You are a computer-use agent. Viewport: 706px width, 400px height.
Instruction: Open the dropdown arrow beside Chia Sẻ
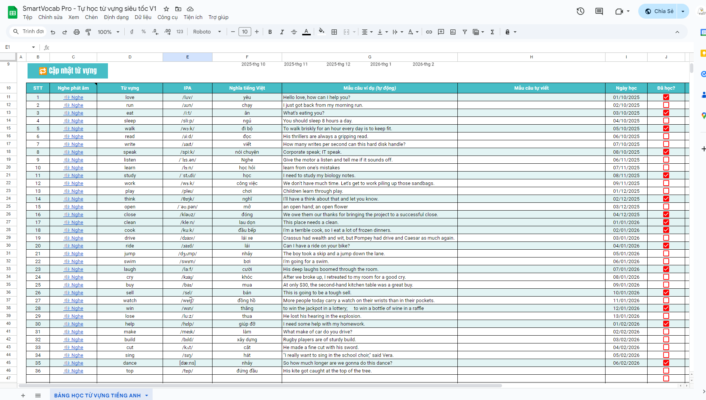pyautogui.click(x=682, y=12)
